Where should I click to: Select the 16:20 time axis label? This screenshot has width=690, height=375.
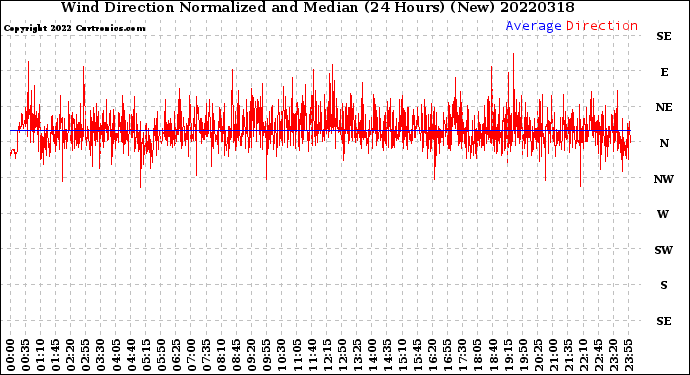point(433,355)
